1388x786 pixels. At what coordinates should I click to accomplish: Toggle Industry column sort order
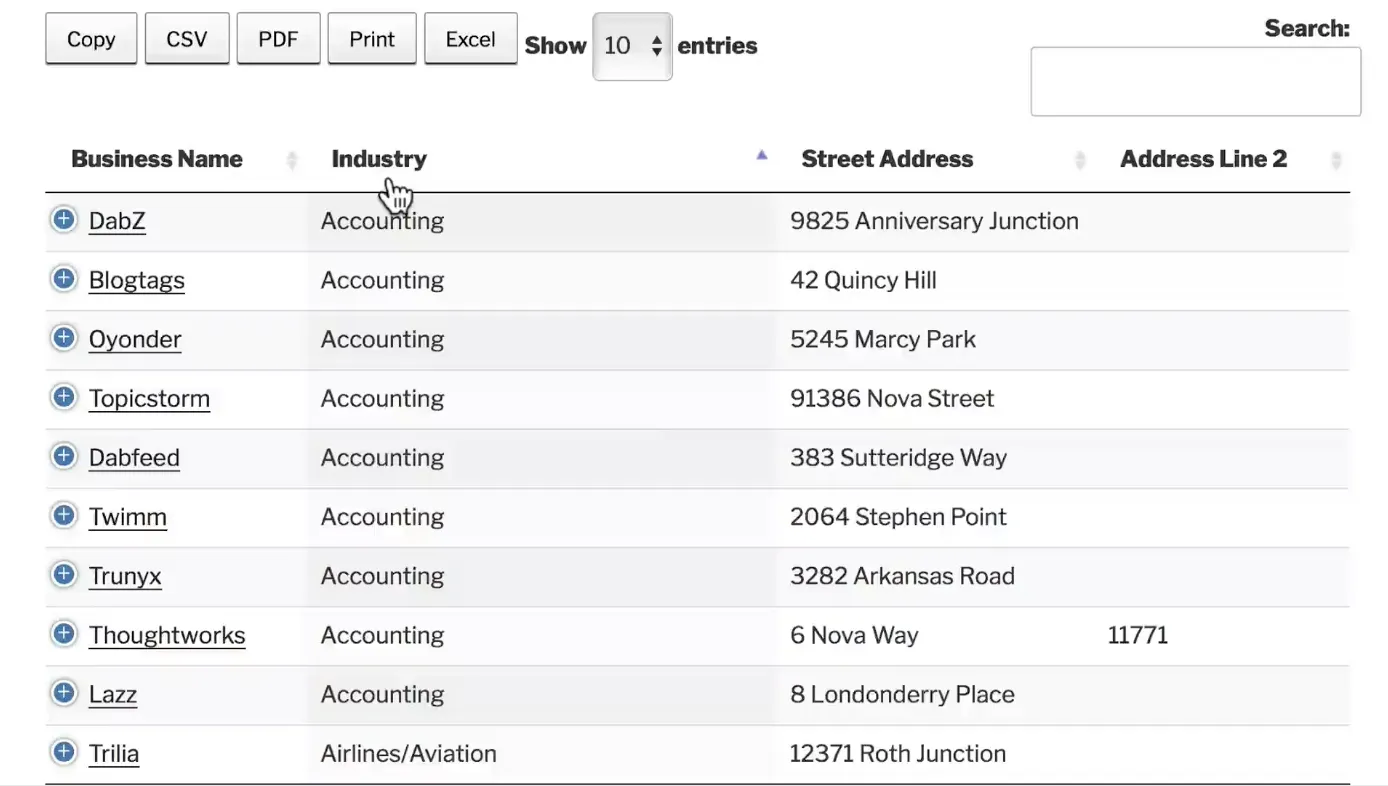tap(379, 159)
